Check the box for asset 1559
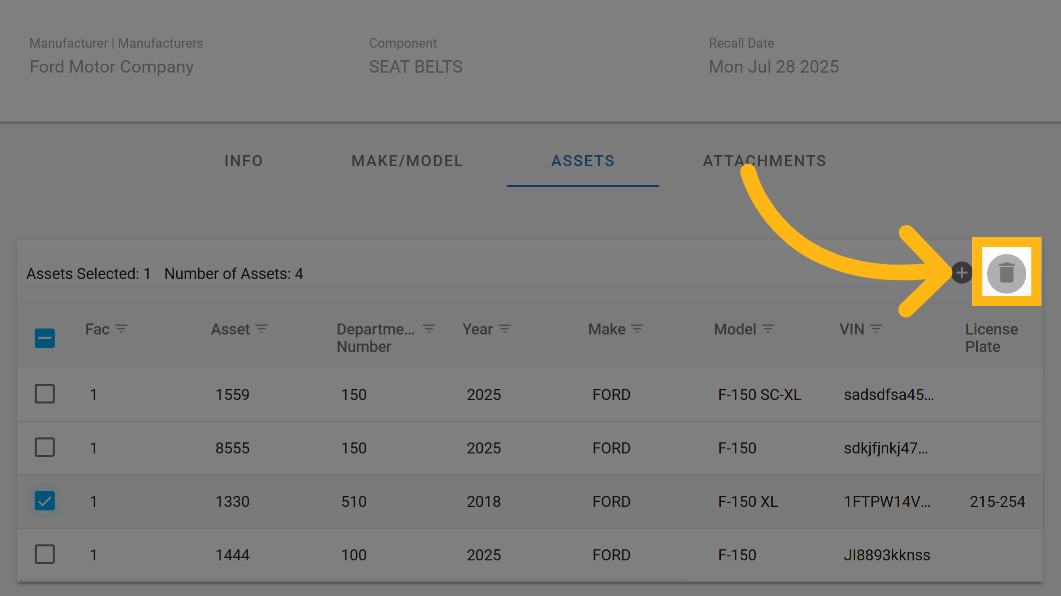This screenshot has width=1061, height=596. tap(45, 394)
